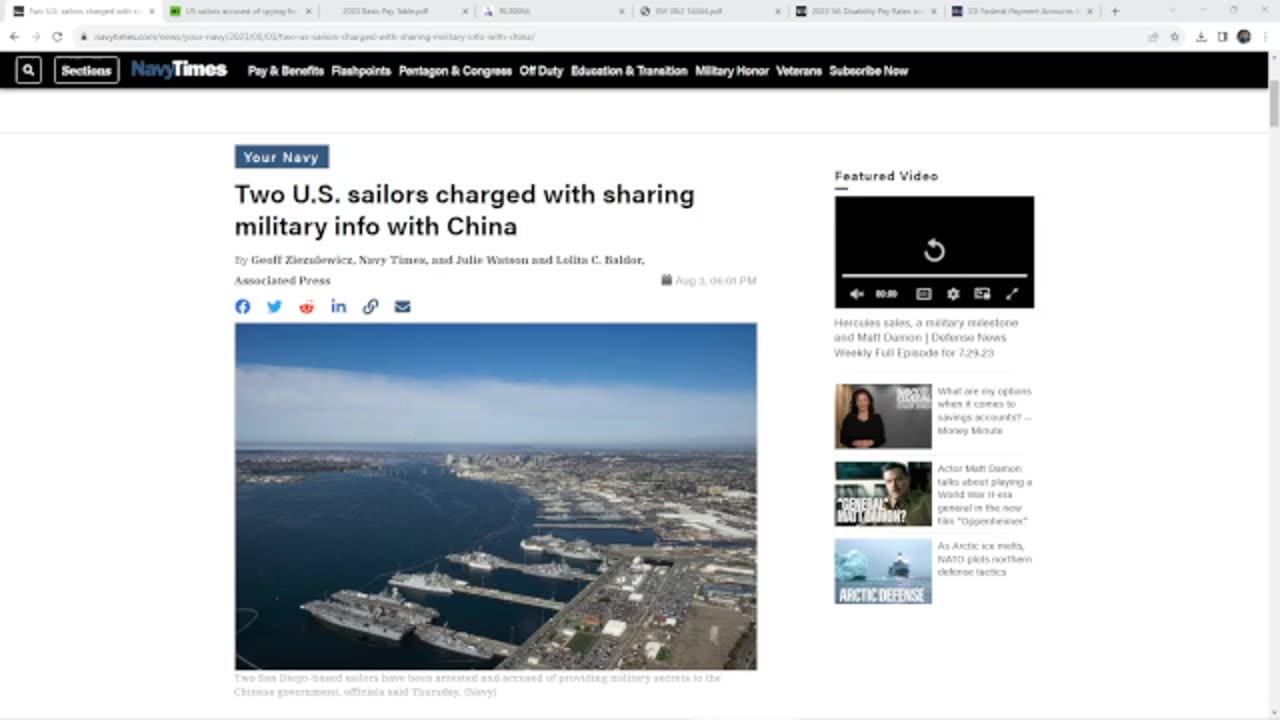Open the Off Duty section
This screenshot has height=720, width=1280.
(x=541, y=71)
